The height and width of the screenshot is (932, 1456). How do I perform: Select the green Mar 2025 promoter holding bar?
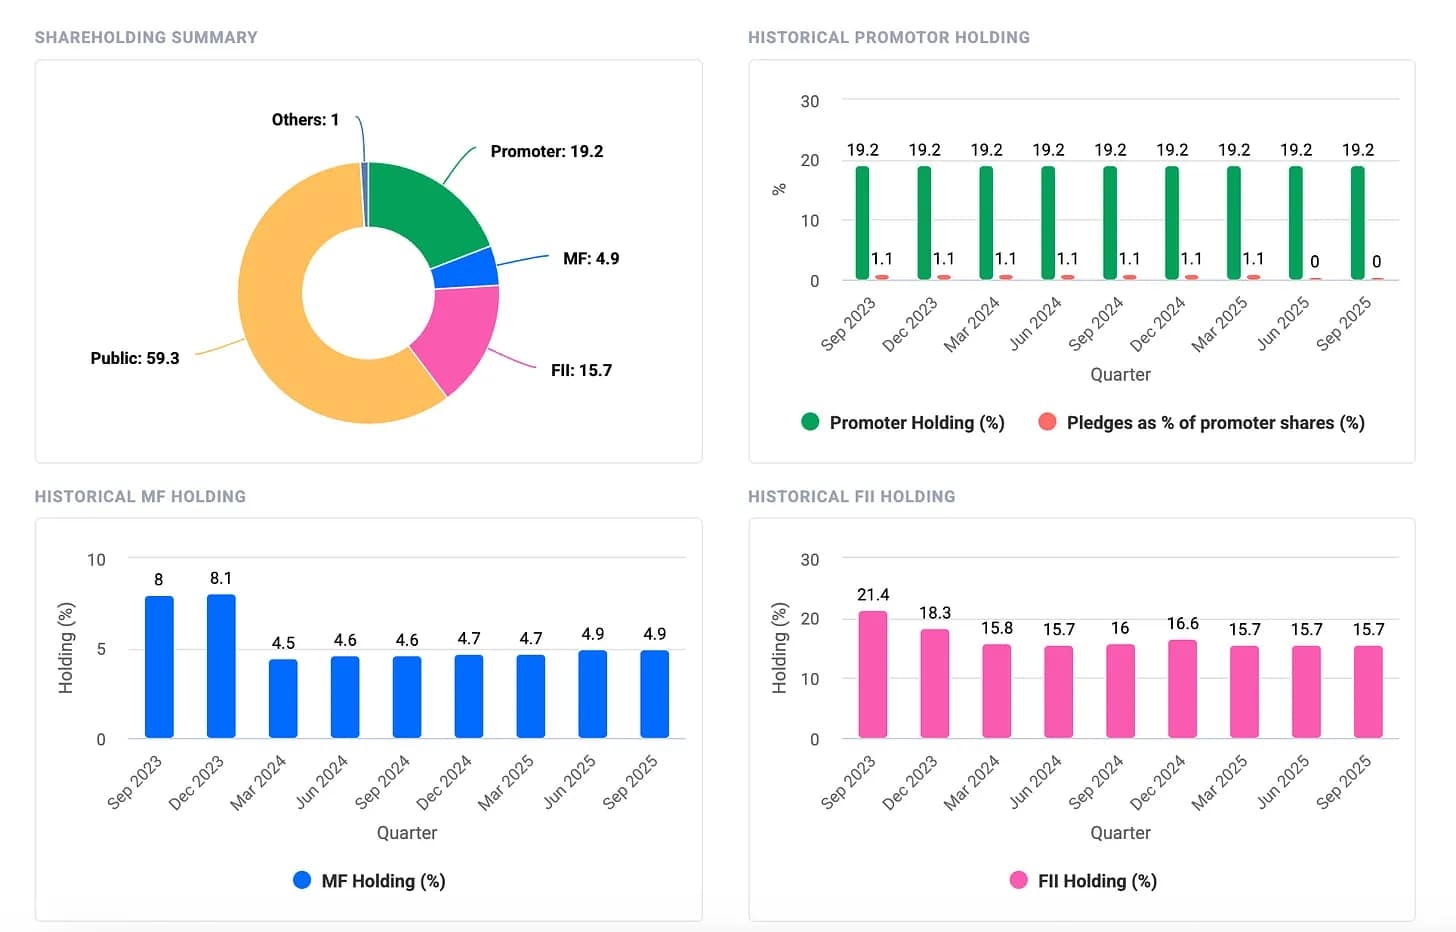(x=1235, y=222)
